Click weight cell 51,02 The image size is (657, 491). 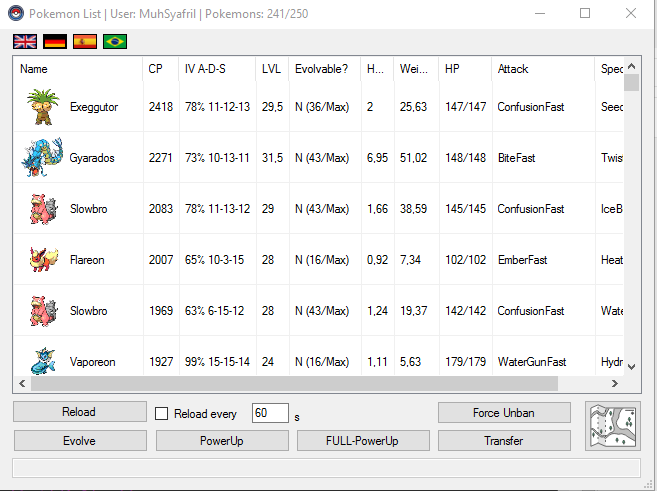coord(413,158)
